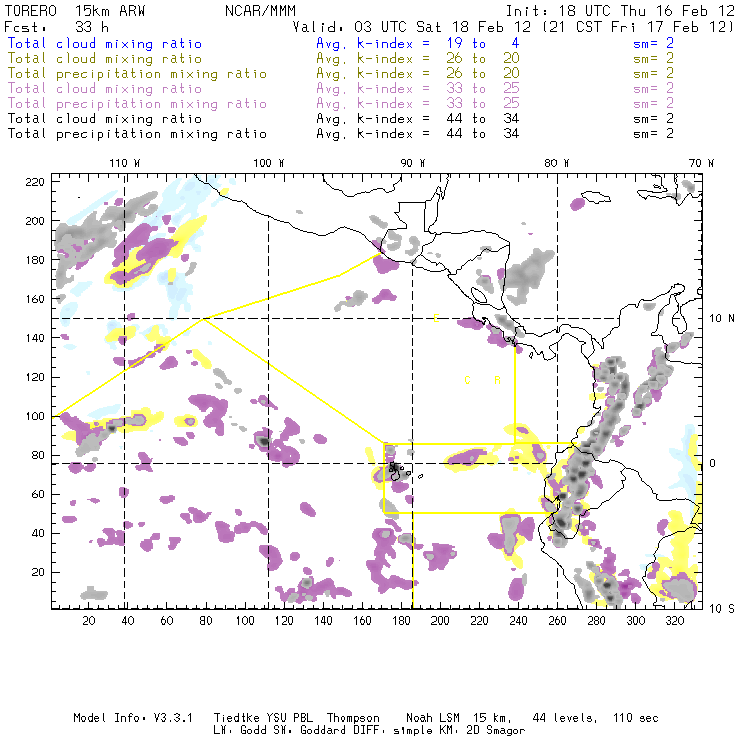Click the yellow 'C' marker on map
Image resolution: width=740 pixels, height=740 pixels.
coord(467,380)
